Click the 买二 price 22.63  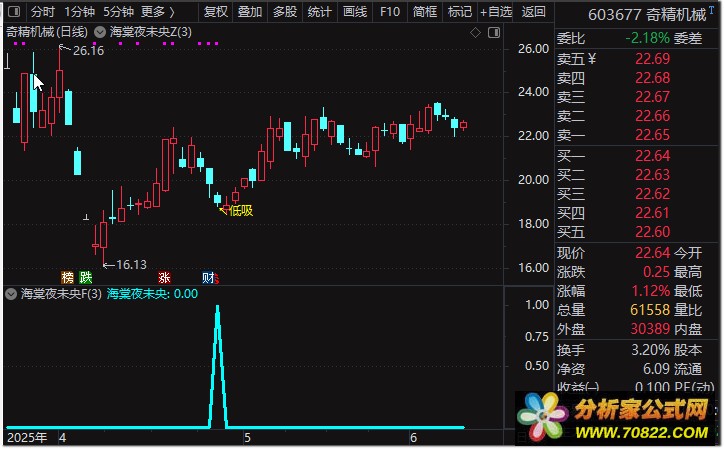(x=652, y=174)
